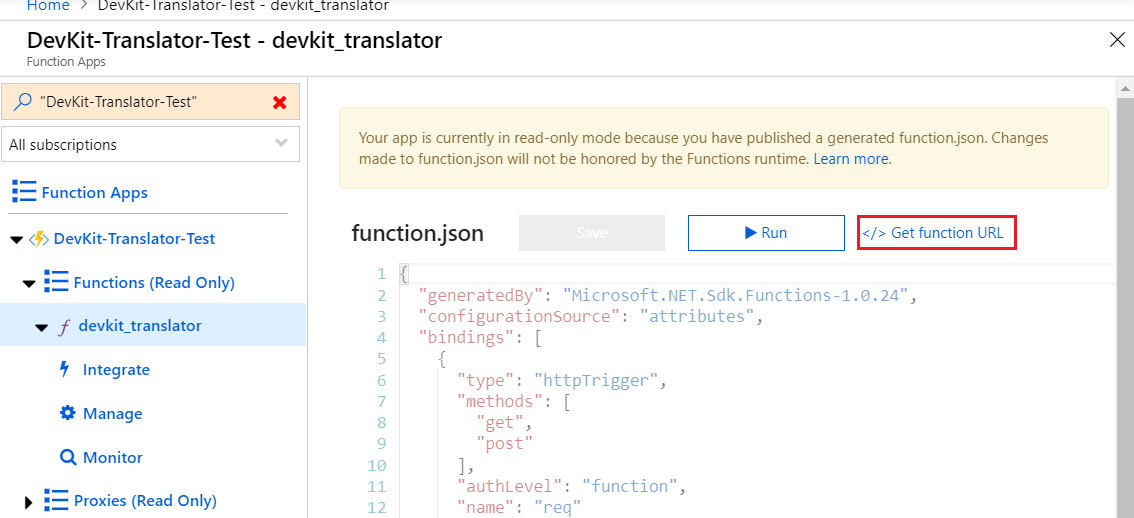
Task: Click the Get function URL link
Action: coord(937,233)
